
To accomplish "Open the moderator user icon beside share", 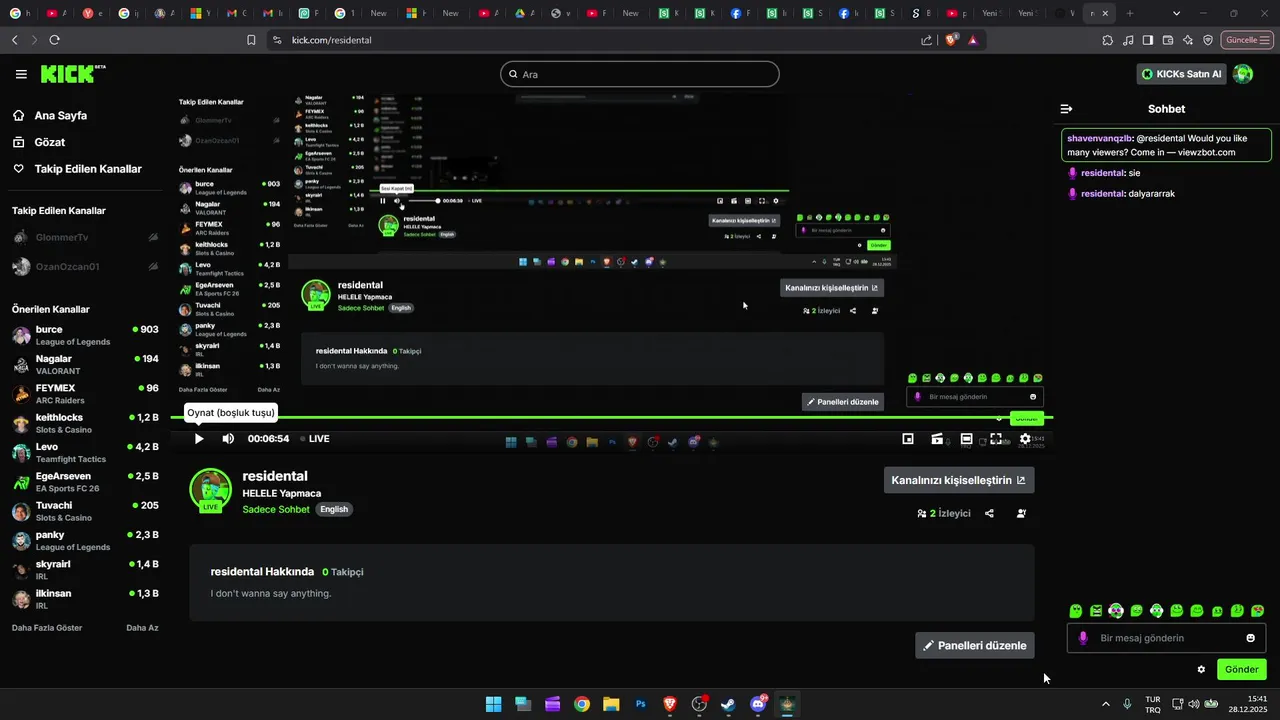I will coord(1021,513).
